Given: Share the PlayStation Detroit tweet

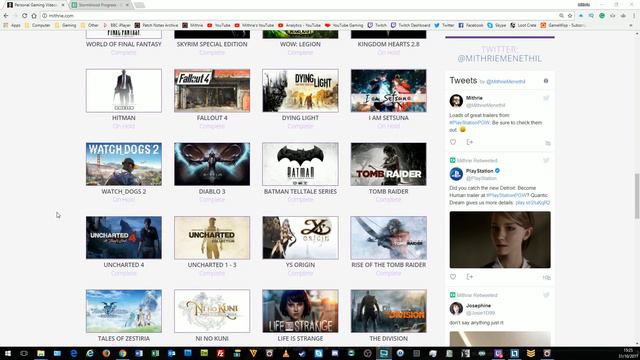Looking at the screenshot, I should point(470,277).
